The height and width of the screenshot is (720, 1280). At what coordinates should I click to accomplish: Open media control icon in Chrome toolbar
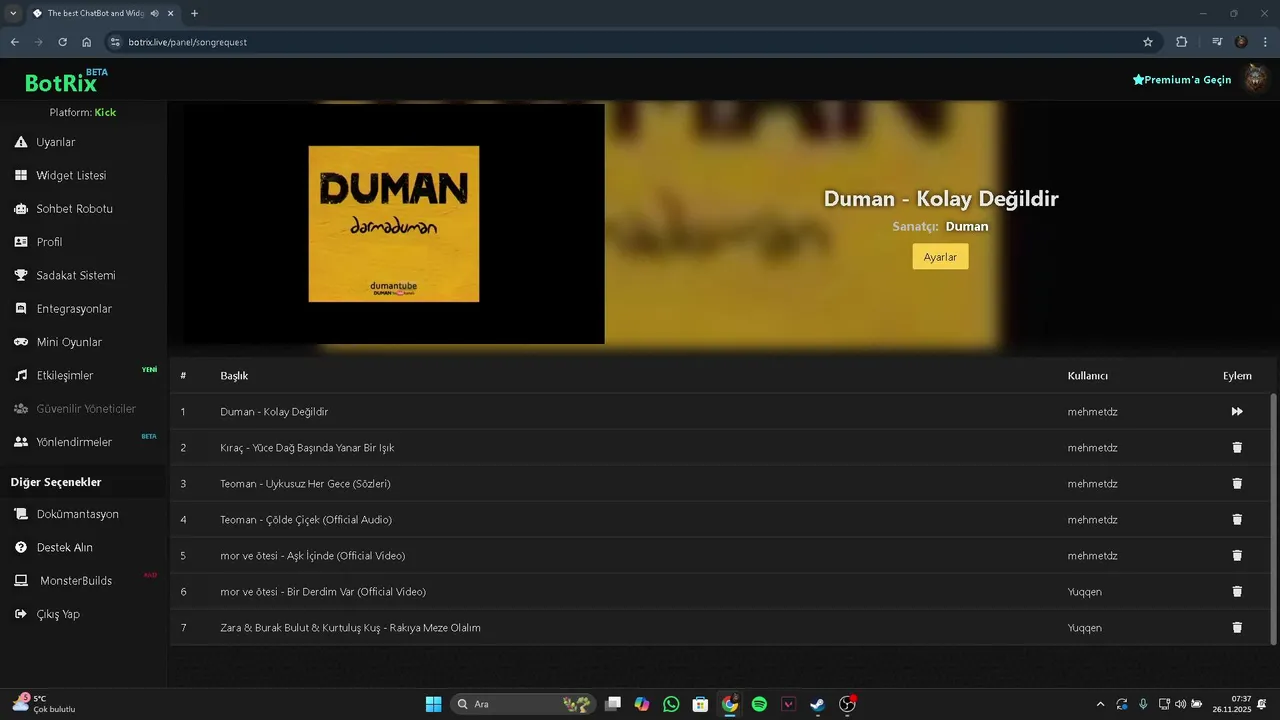[x=1217, y=42]
